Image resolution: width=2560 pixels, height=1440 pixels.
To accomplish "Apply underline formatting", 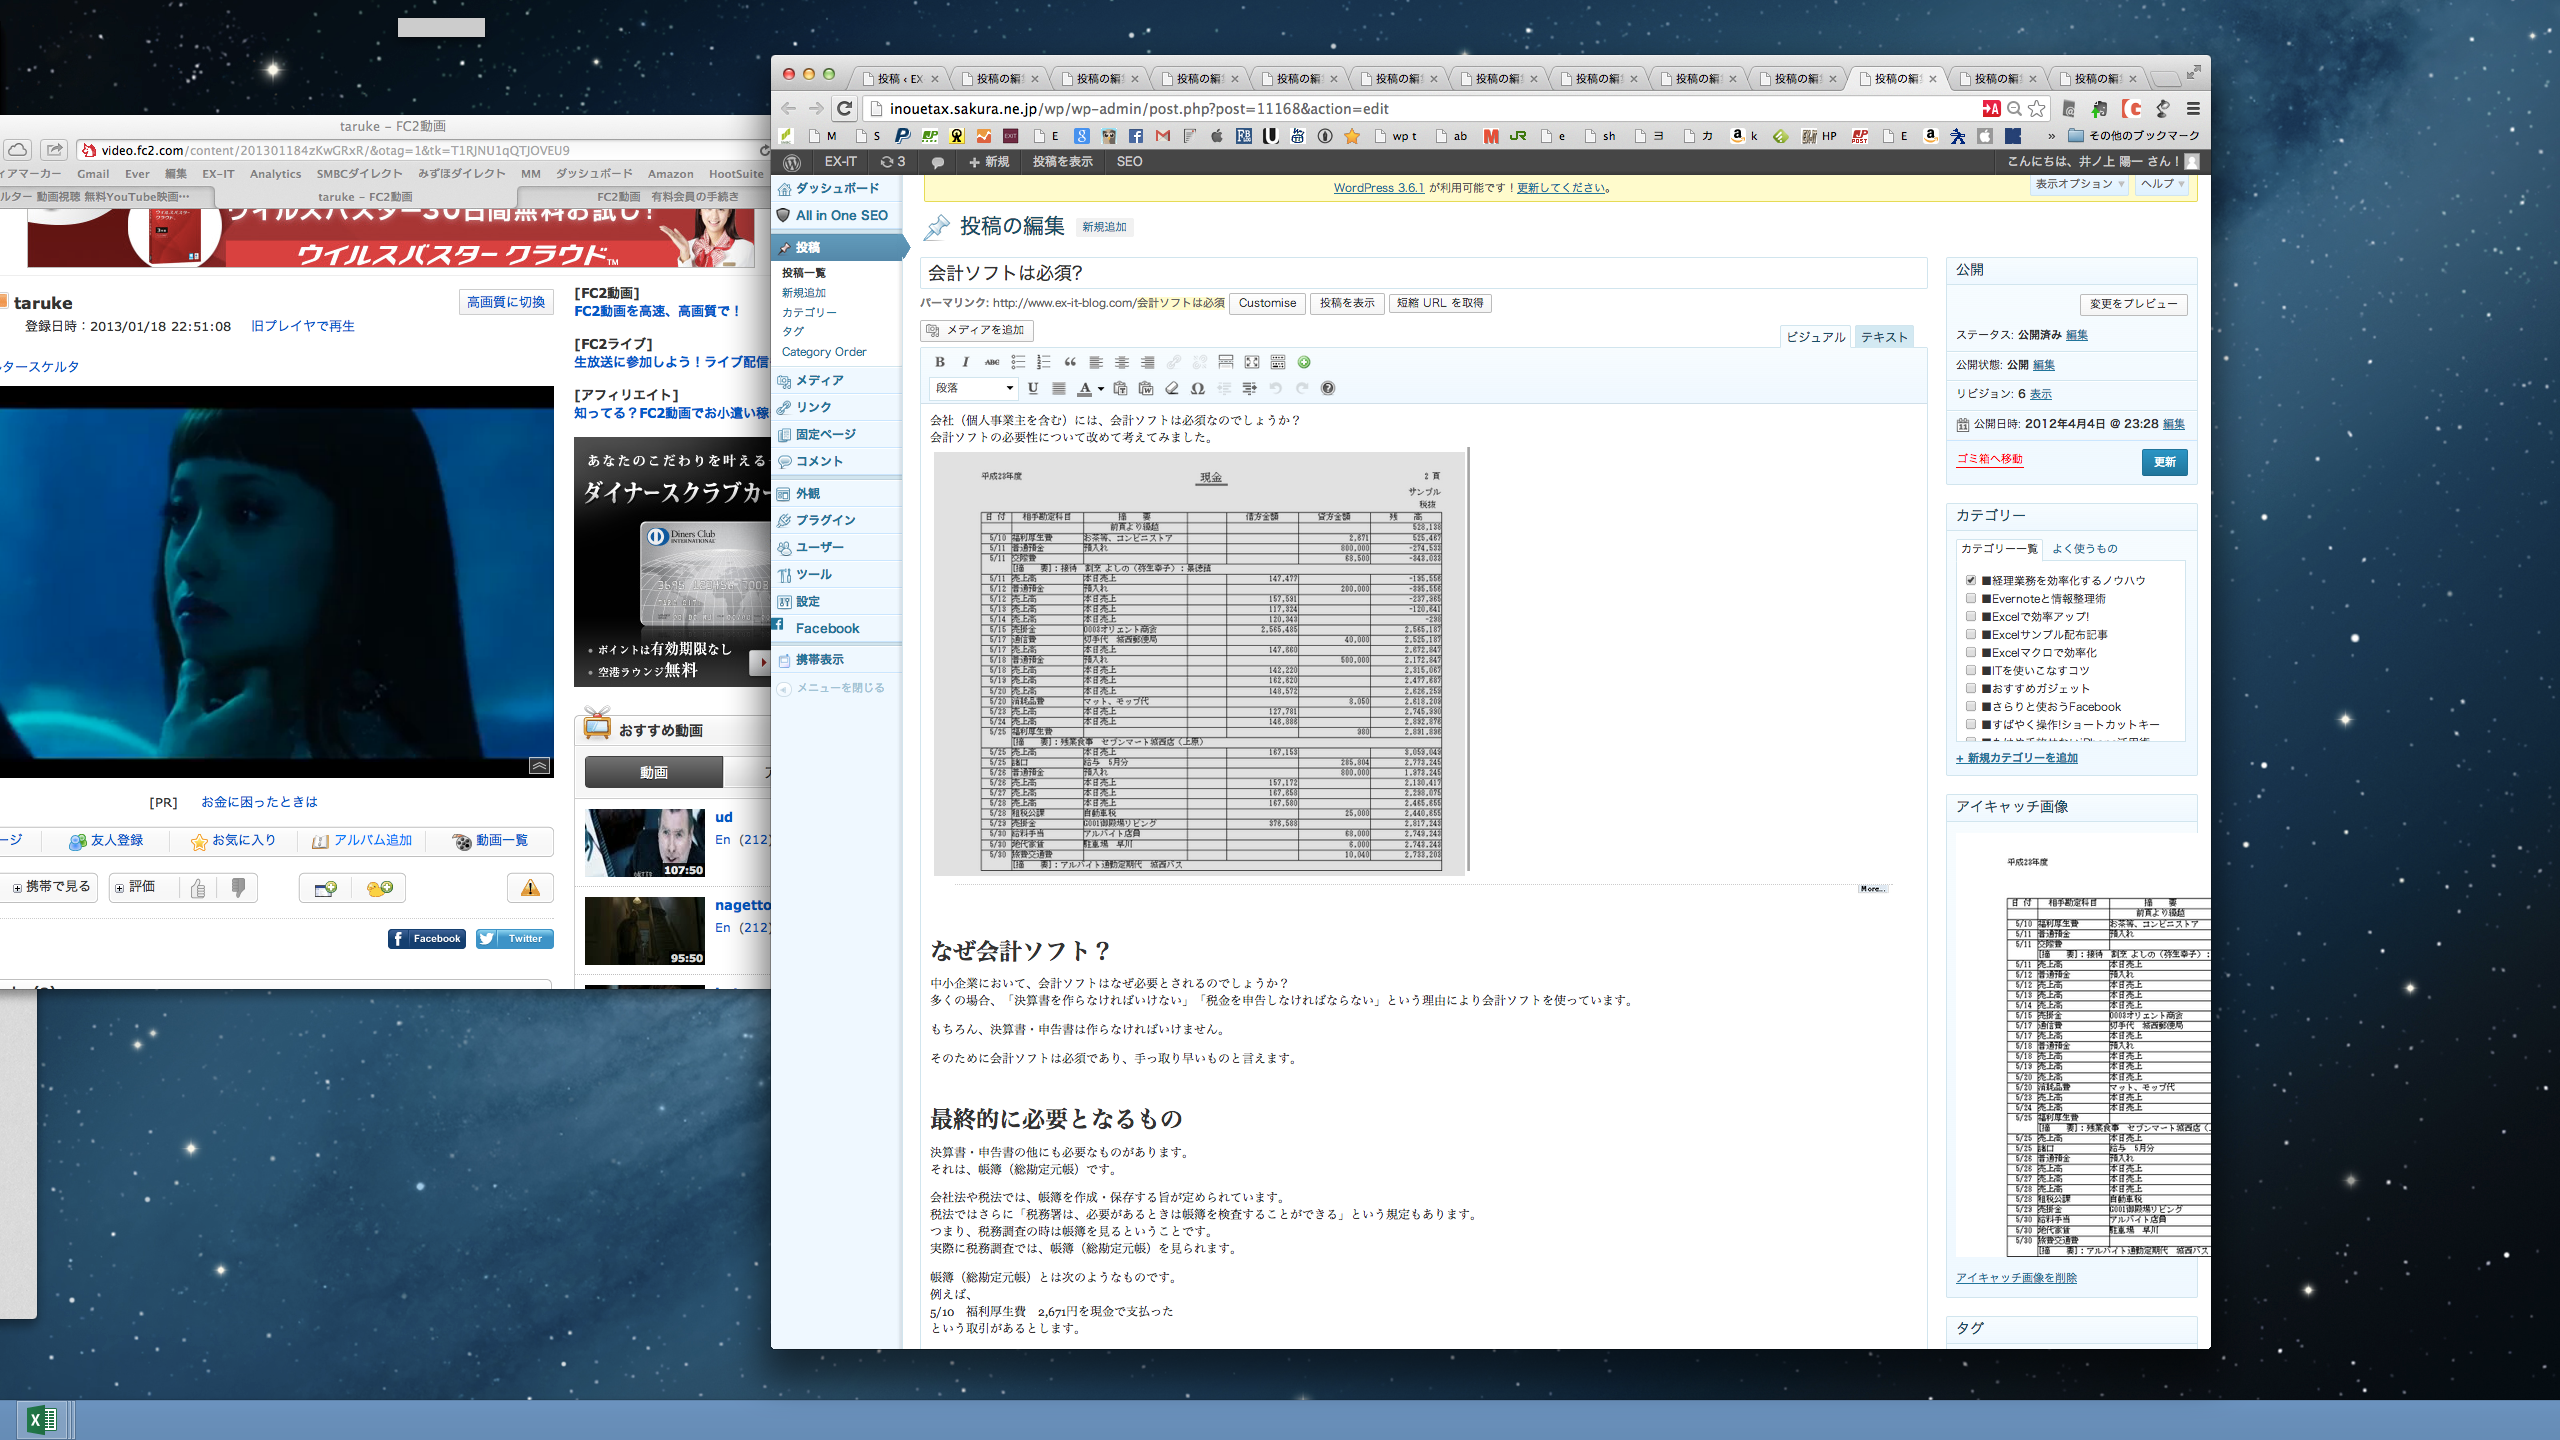I will tap(1033, 388).
